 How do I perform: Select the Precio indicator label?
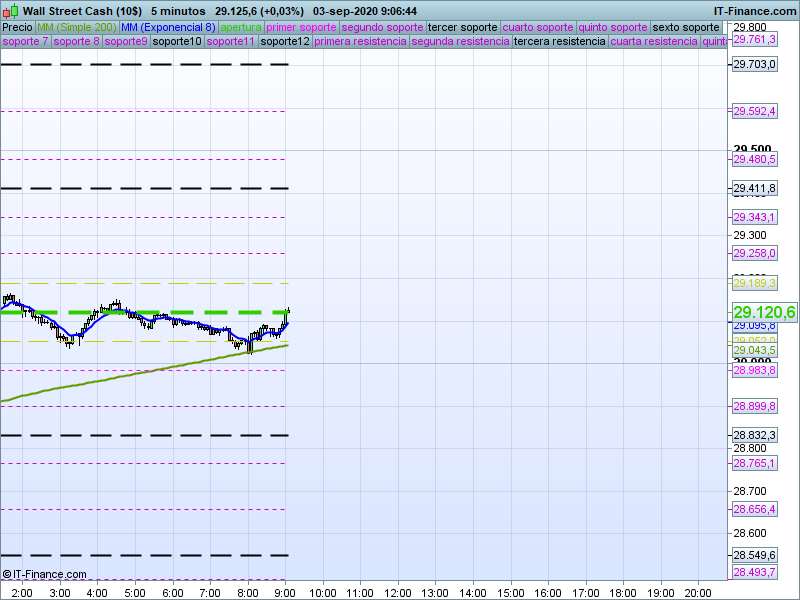(x=17, y=27)
